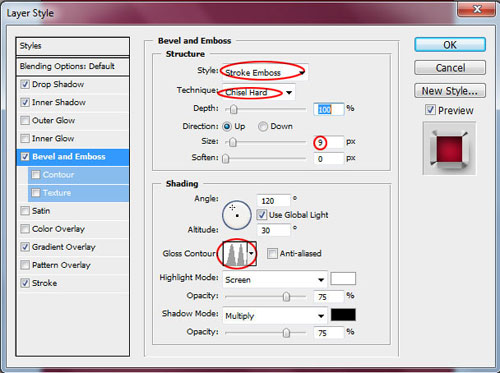Click the OK button

coord(450,45)
